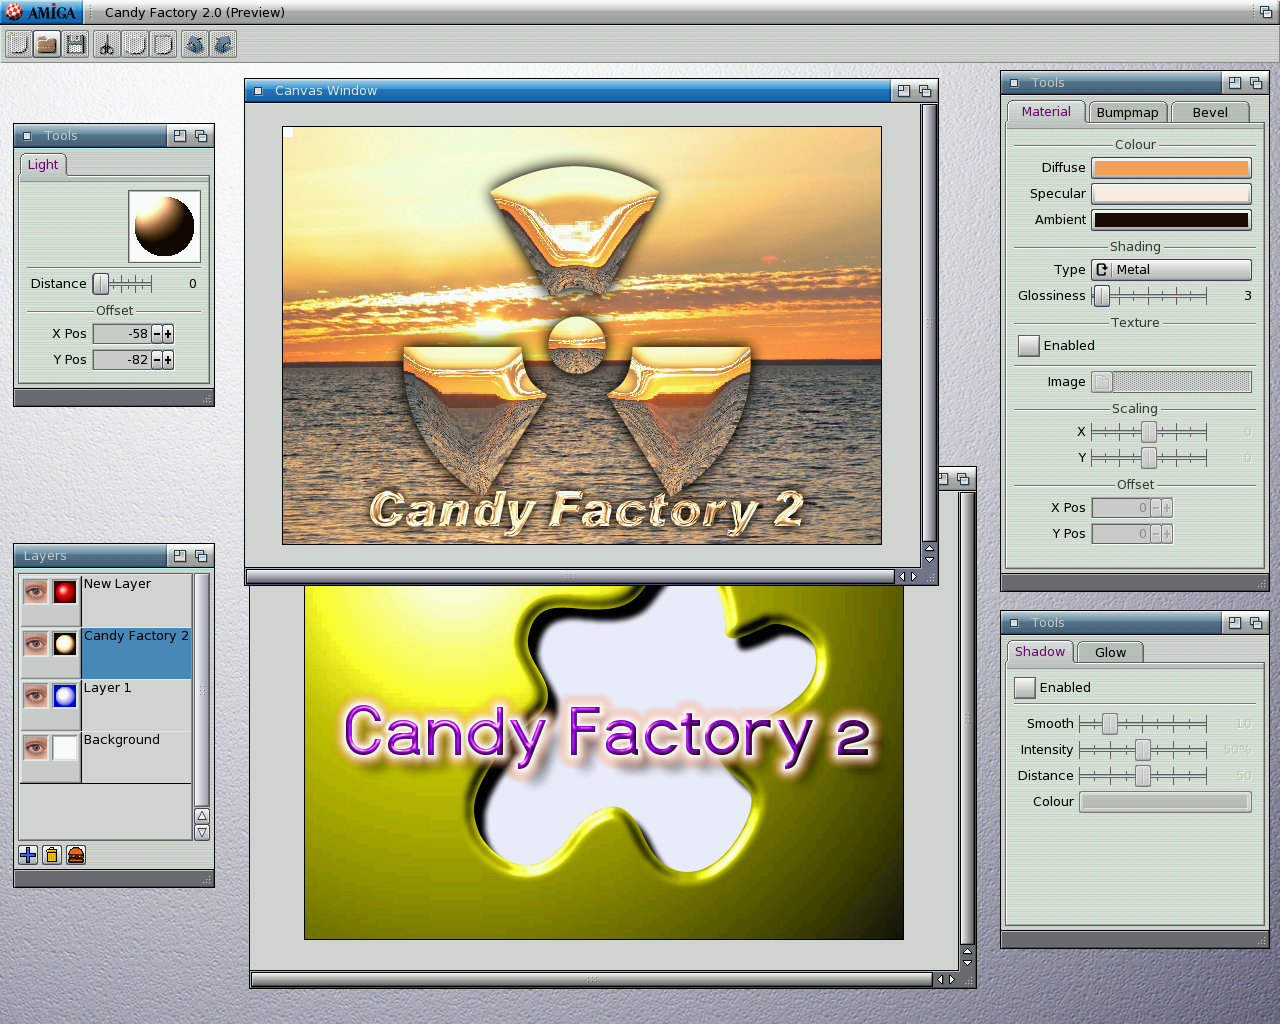The image size is (1280, 1024).
Task: Click the Canvas Window depth gadget
Action: click(x=925, y=91)
